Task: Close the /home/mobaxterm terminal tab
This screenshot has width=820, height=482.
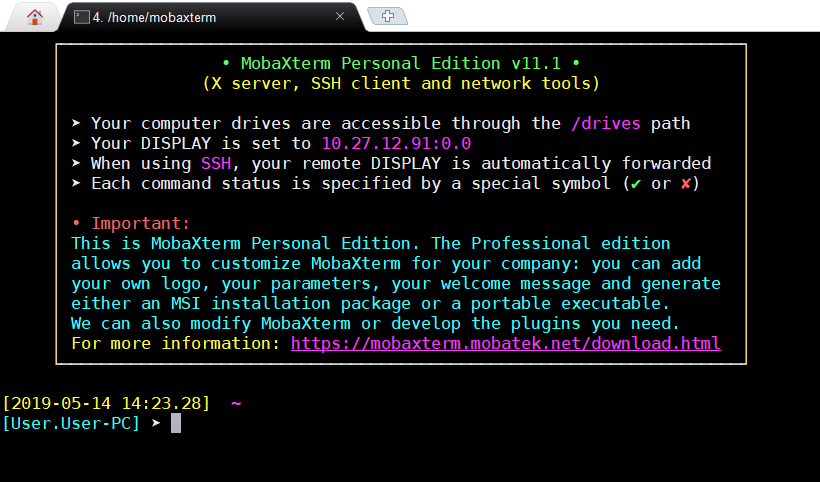Action: 340,16
